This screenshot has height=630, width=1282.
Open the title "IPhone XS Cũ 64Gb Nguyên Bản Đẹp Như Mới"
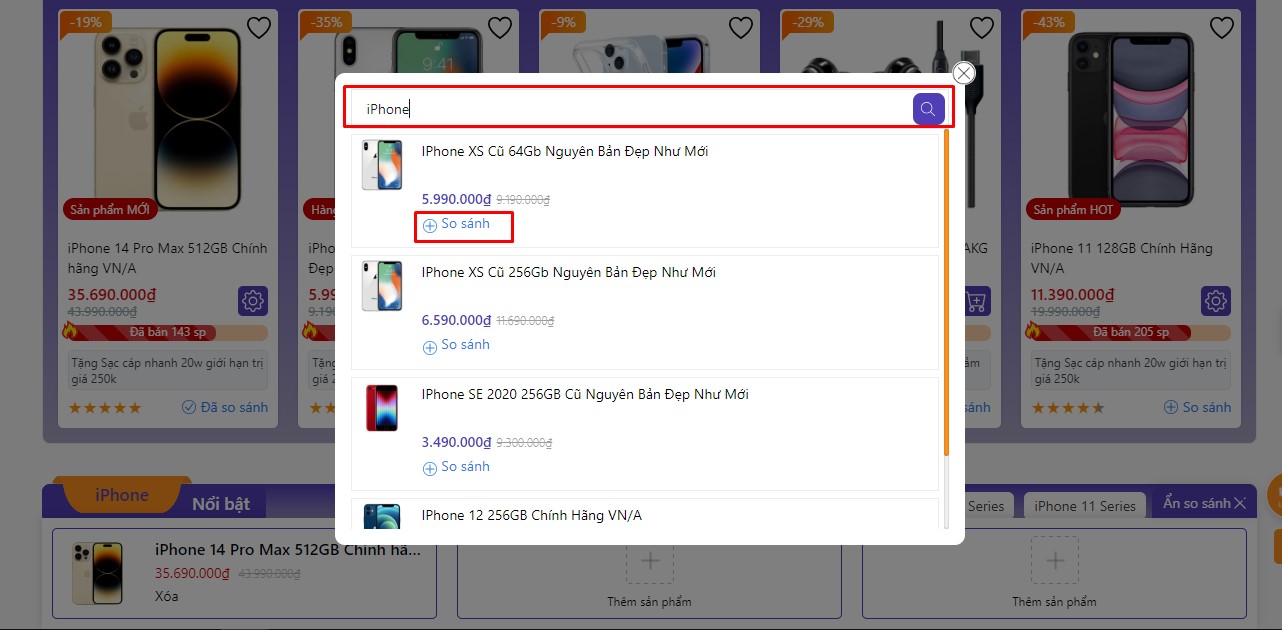tap(565, 151)
